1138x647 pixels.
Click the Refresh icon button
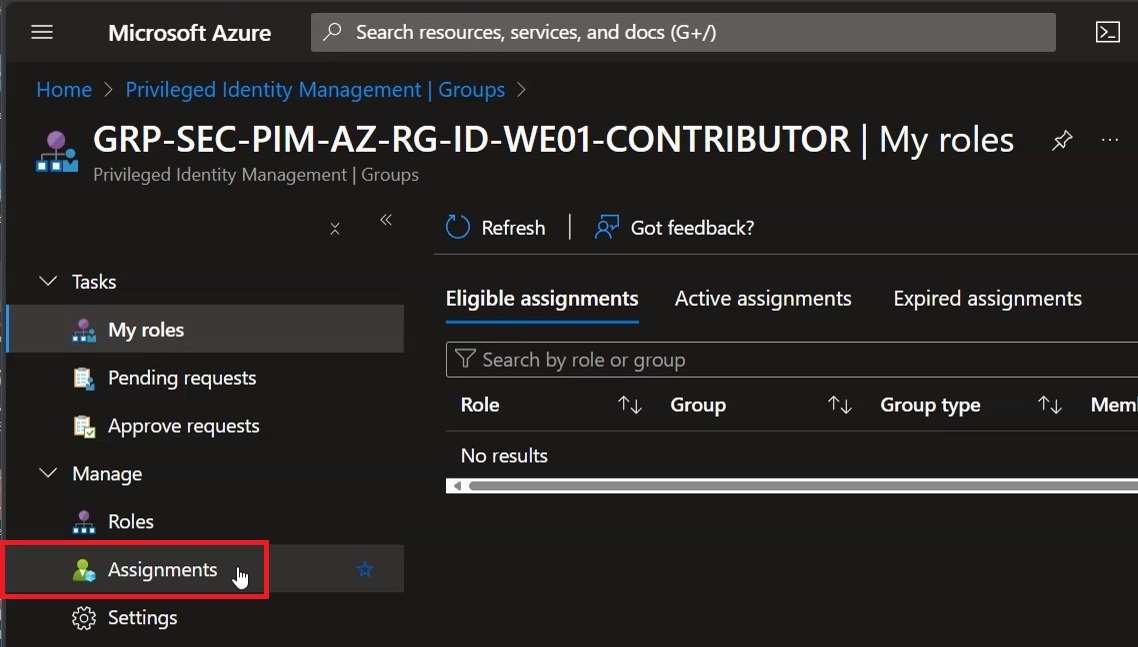pos(458,227)
